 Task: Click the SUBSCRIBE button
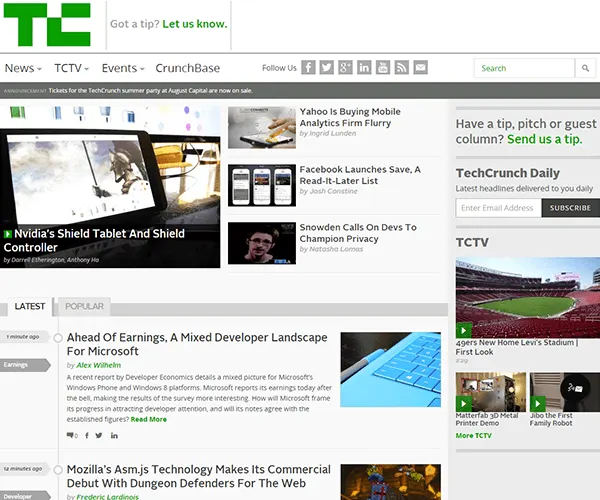click(571, 208)
